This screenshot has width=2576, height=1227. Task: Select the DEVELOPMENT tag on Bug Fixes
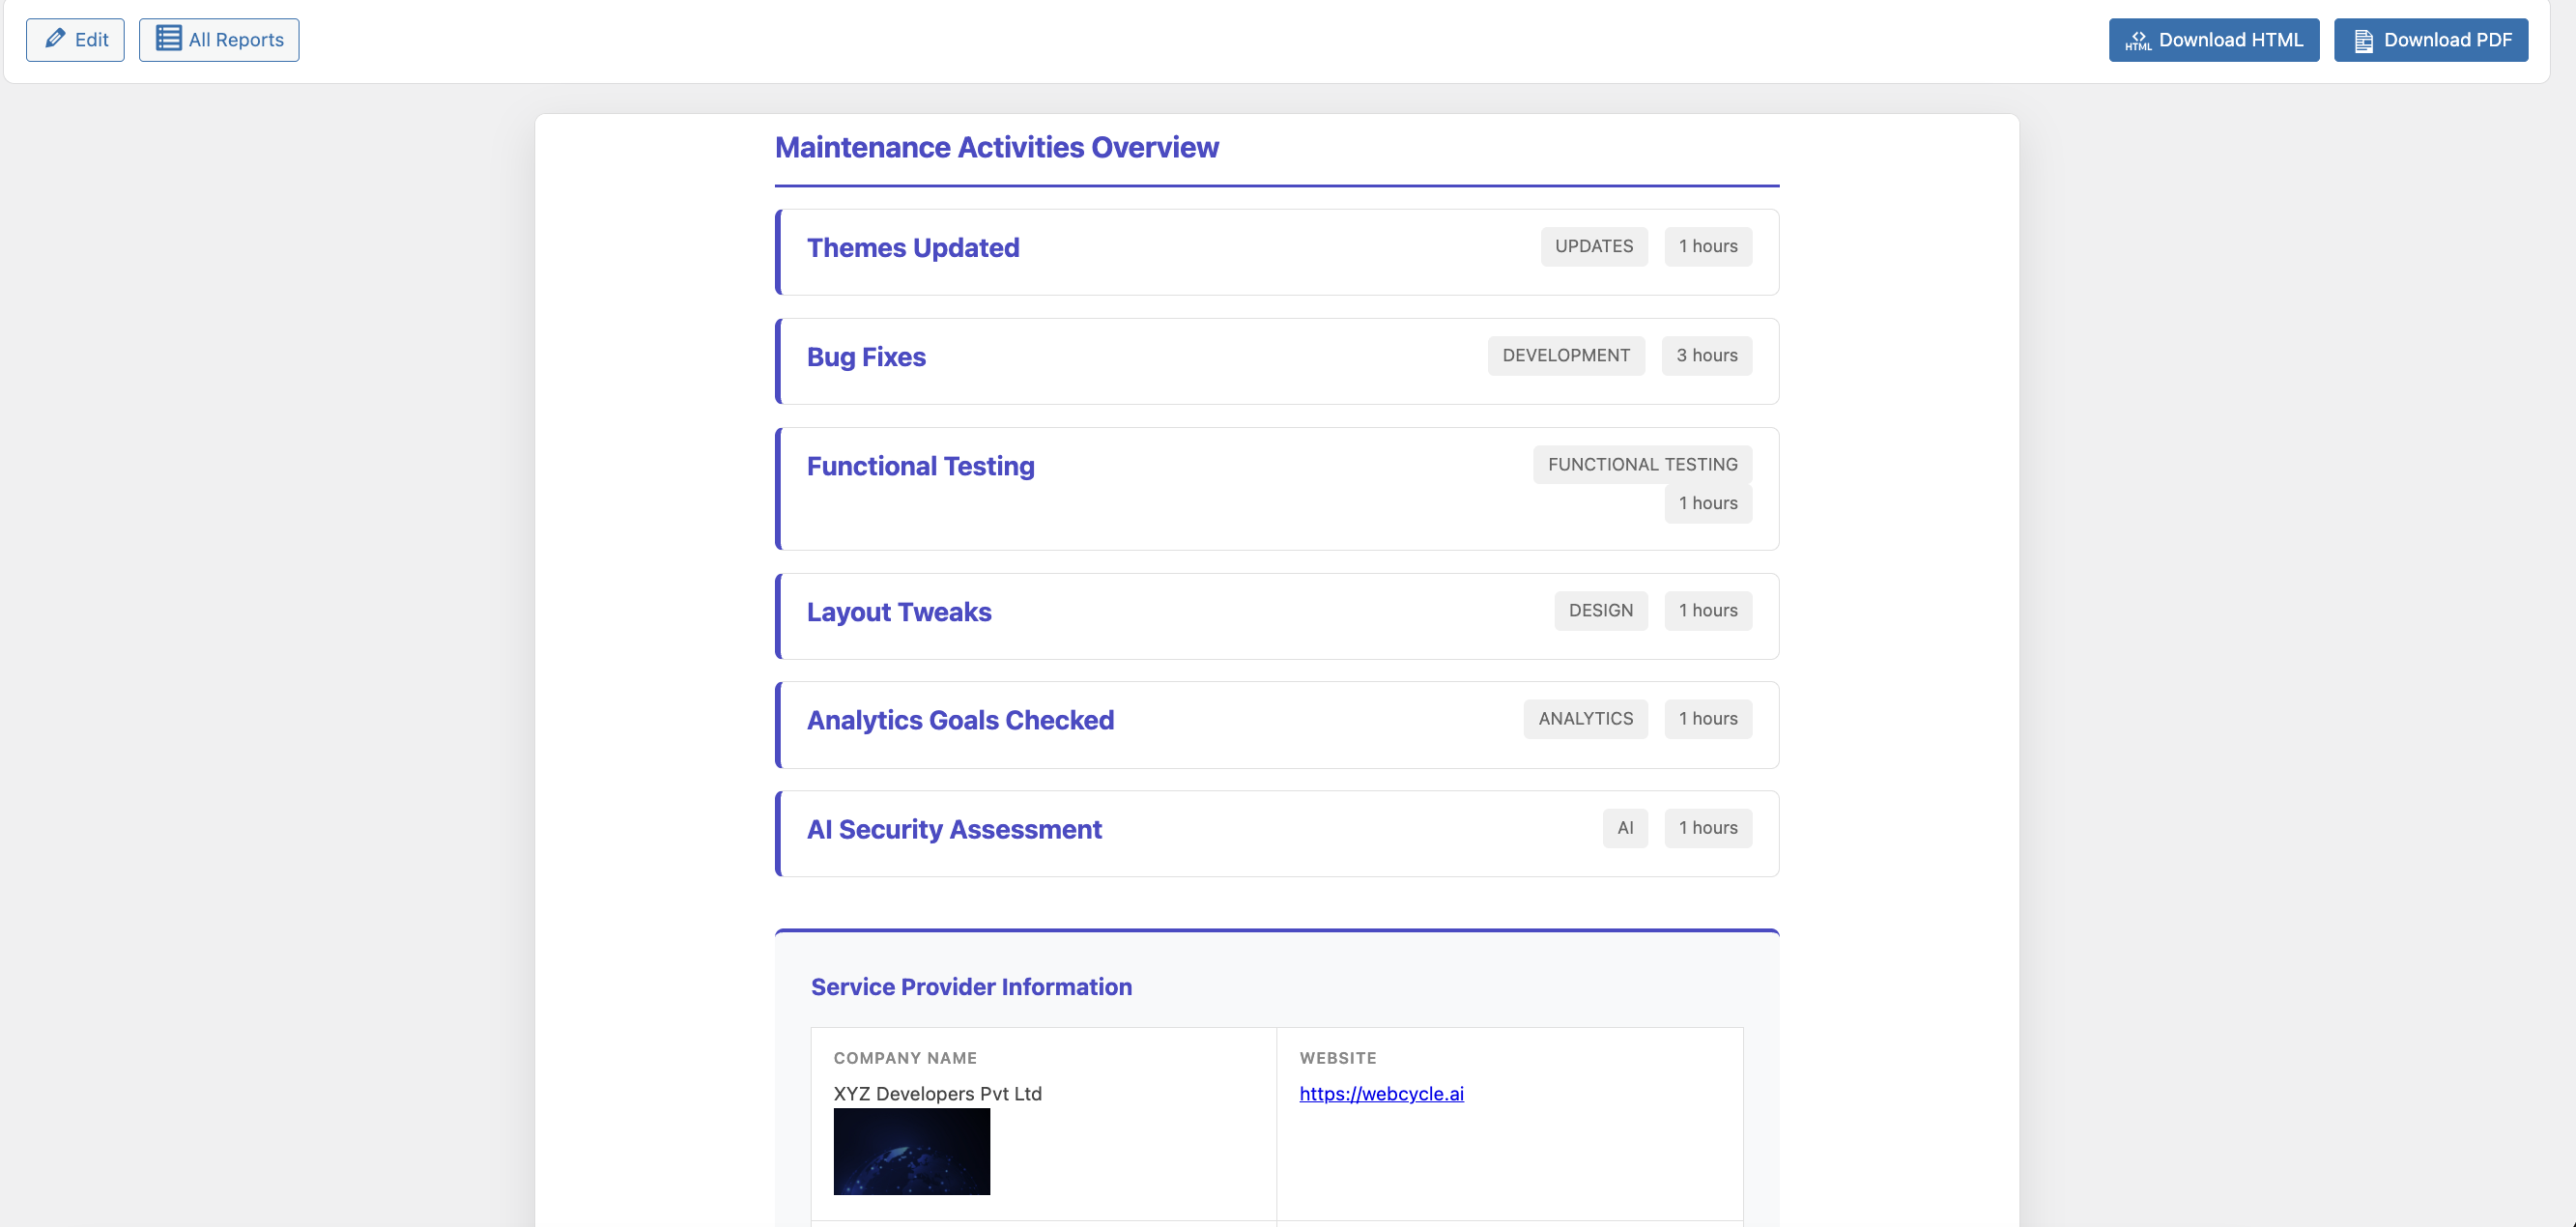pos(1566,355)
